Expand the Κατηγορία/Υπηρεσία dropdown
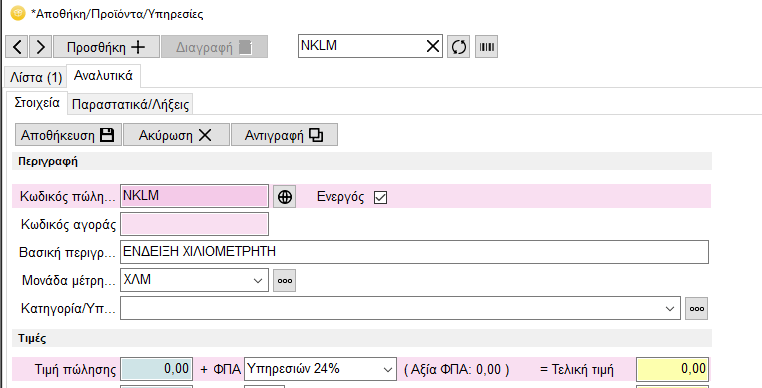762x388 pixels. coord(670,308)
